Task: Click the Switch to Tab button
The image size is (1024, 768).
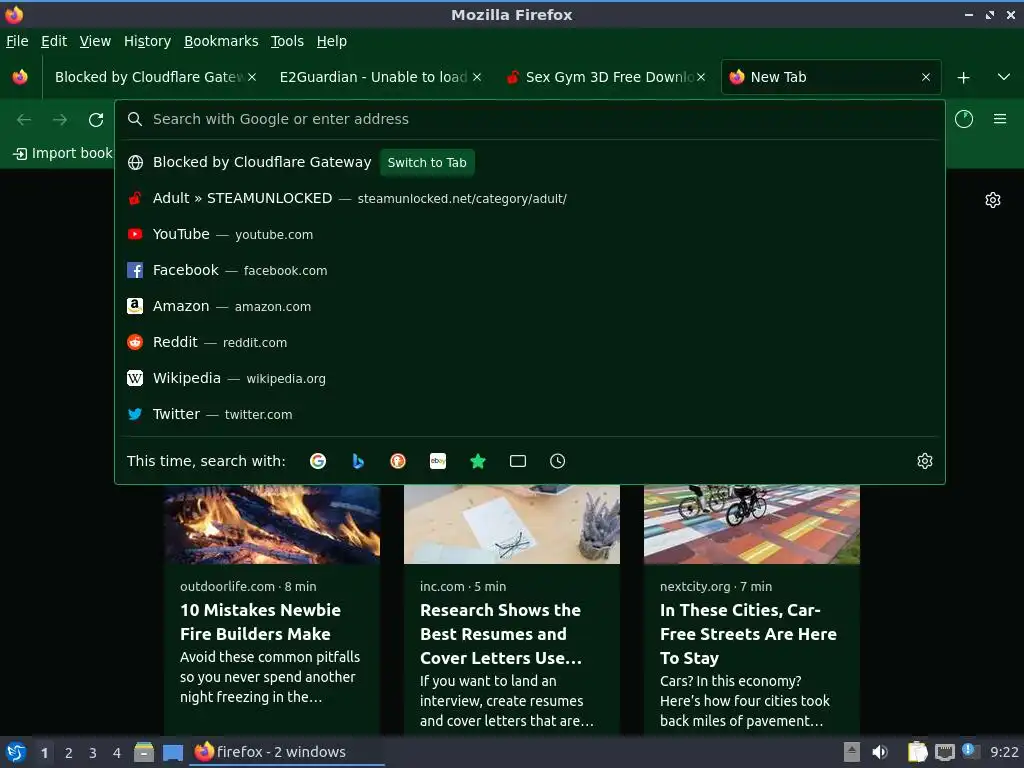Action: click(x=427, y=163)
